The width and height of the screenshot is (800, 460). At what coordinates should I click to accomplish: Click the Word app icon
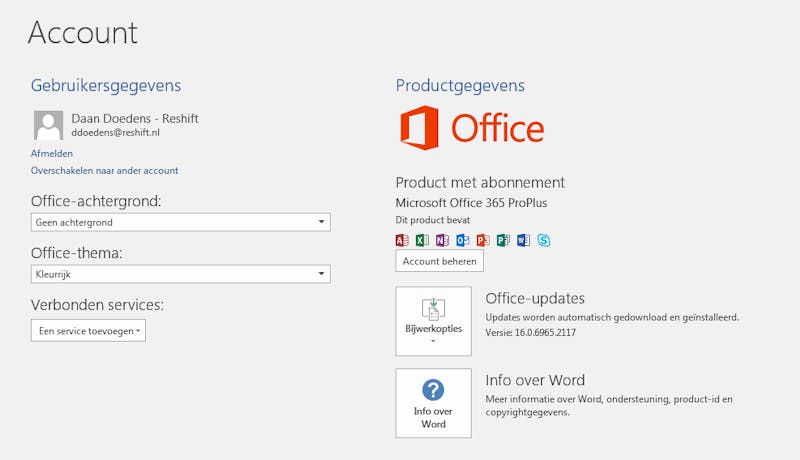coord(523,240)
